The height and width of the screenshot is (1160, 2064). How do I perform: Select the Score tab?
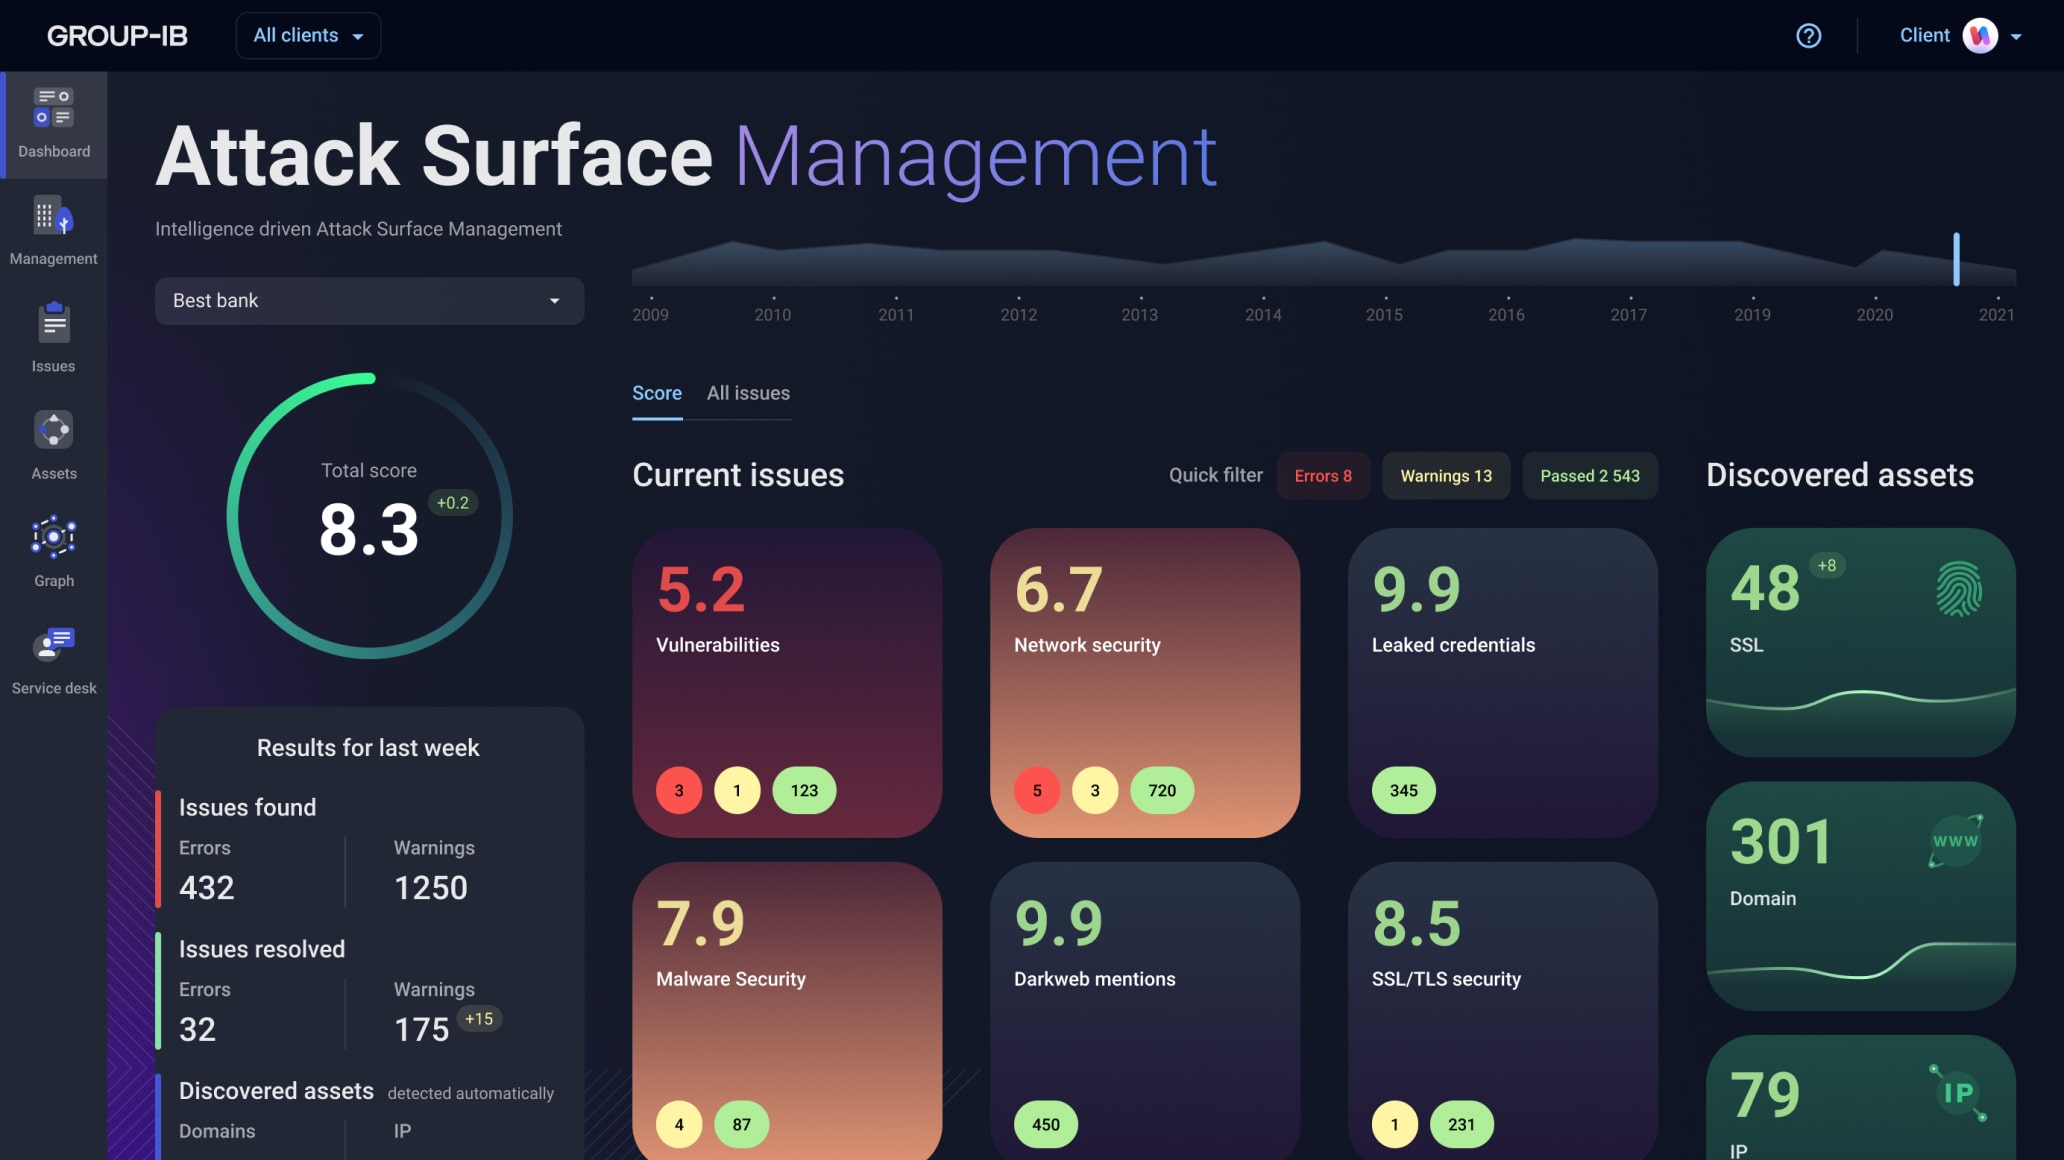tap(657, 394)
